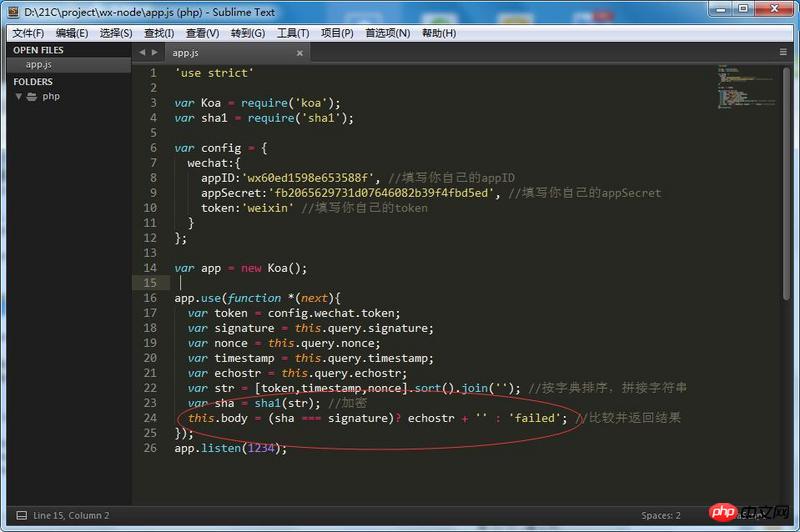
Task: Maximize the Sublime Text window
Action: pyautogui.click(x=743, y=9)
